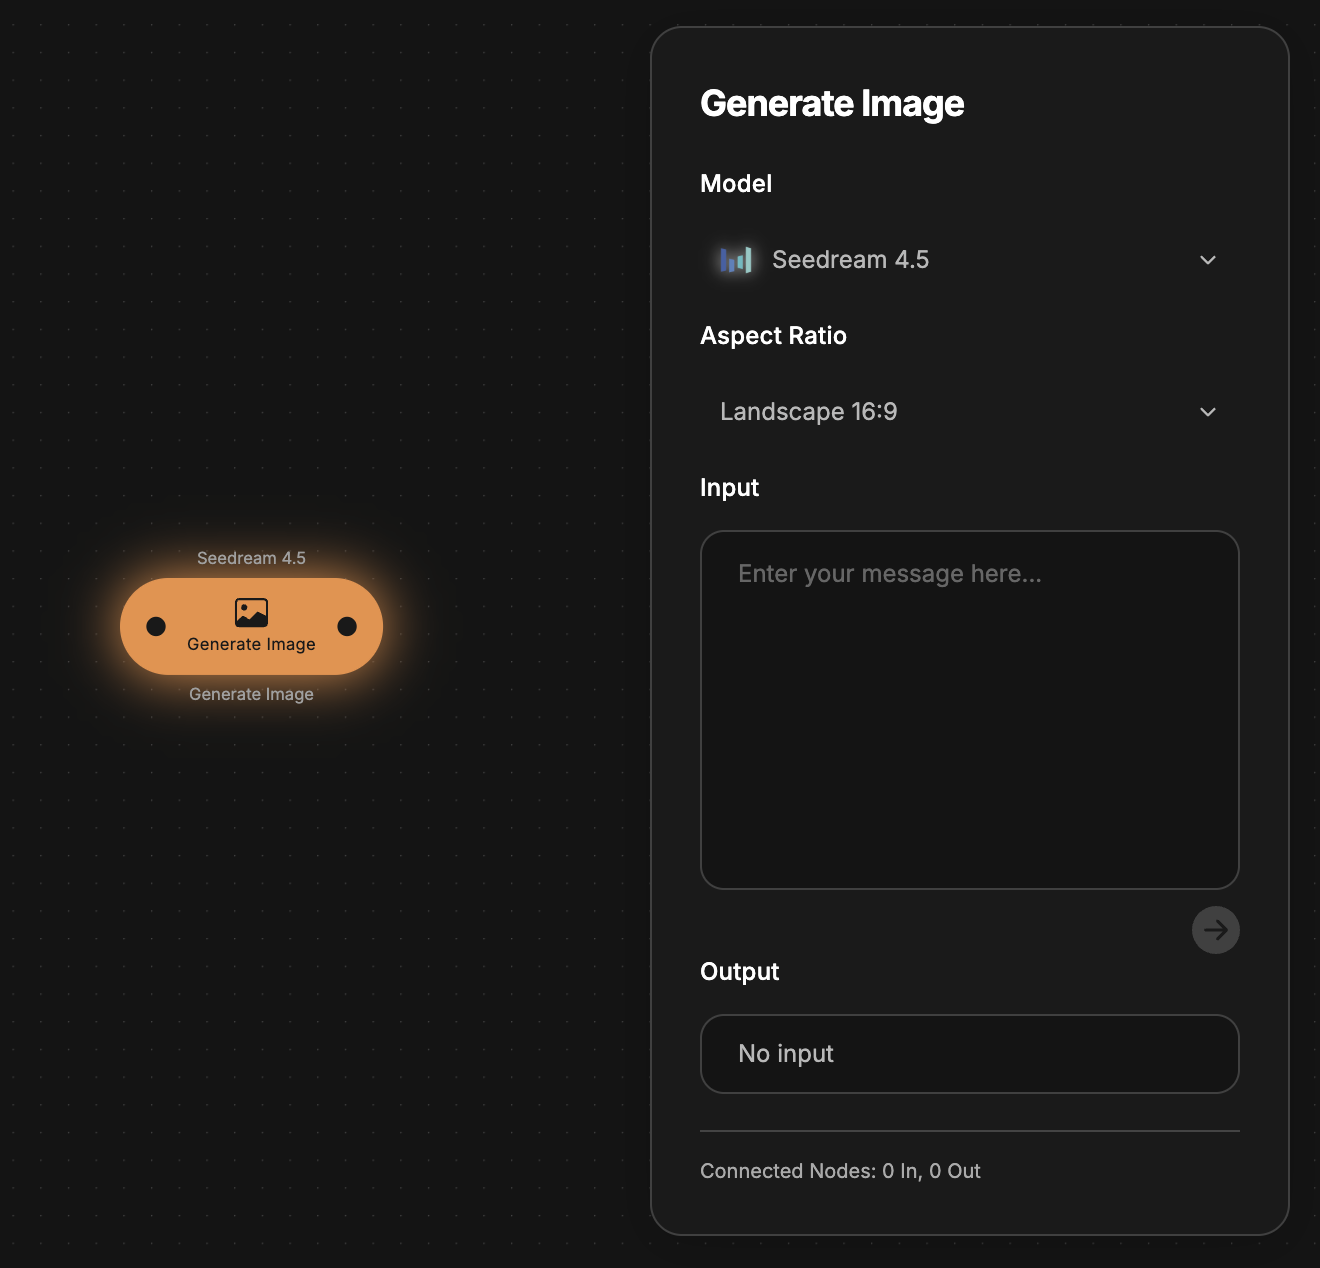Focus the "Enter your message here..." input box
The image size is (1320, 1268).
click(x=969, y=709)
